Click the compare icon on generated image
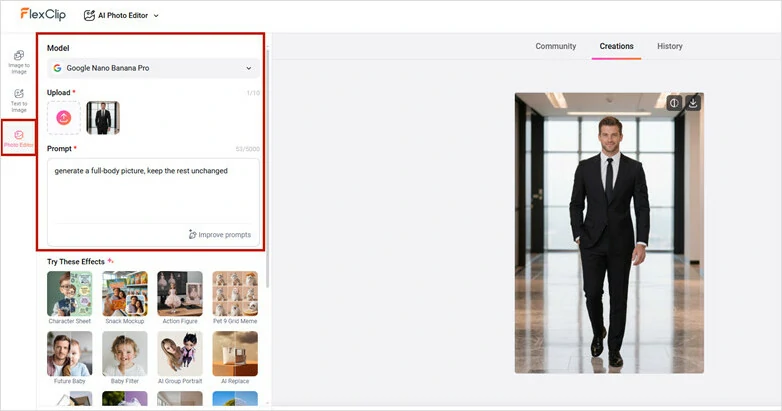The width and height of the screenshot is (782, 411). (674, 103)
